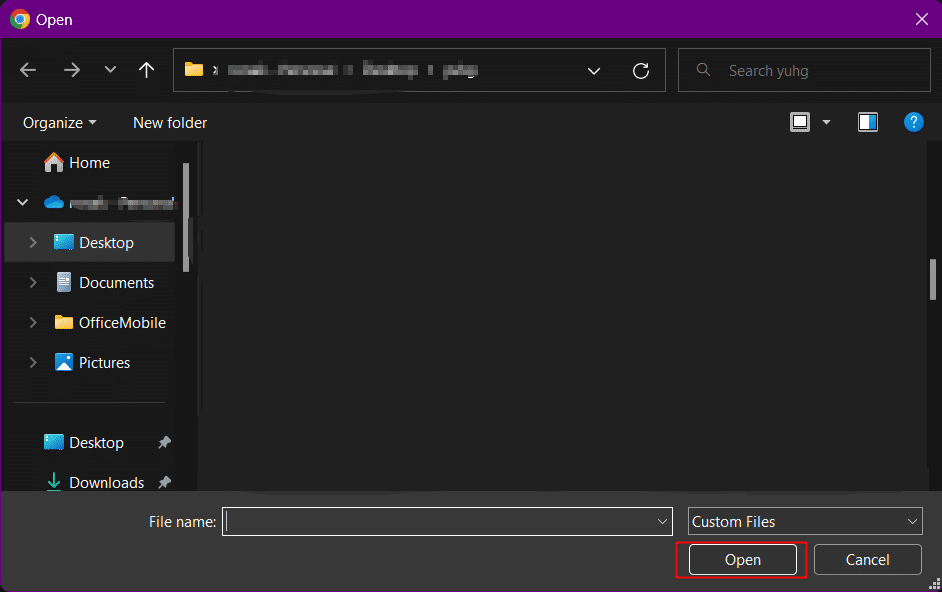This screenshot has height=594, width=942.
Task: Click the pin icon beside Downloads
Action: [x=164, y=482]
